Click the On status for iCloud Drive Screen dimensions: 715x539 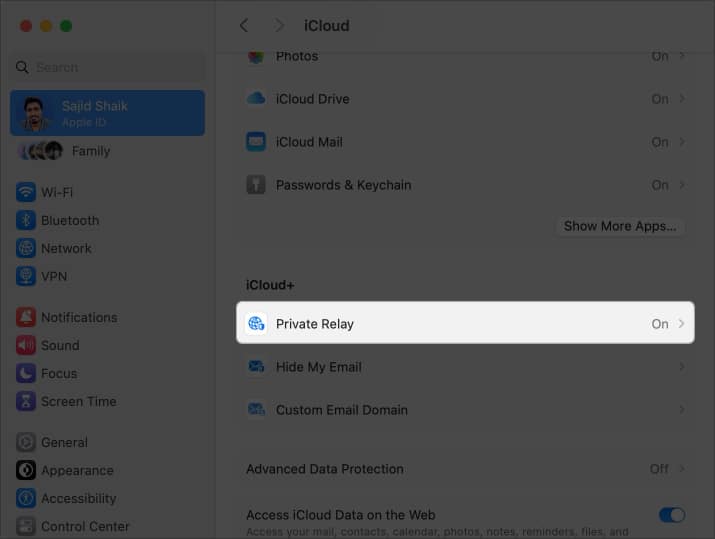click(660, 99)
